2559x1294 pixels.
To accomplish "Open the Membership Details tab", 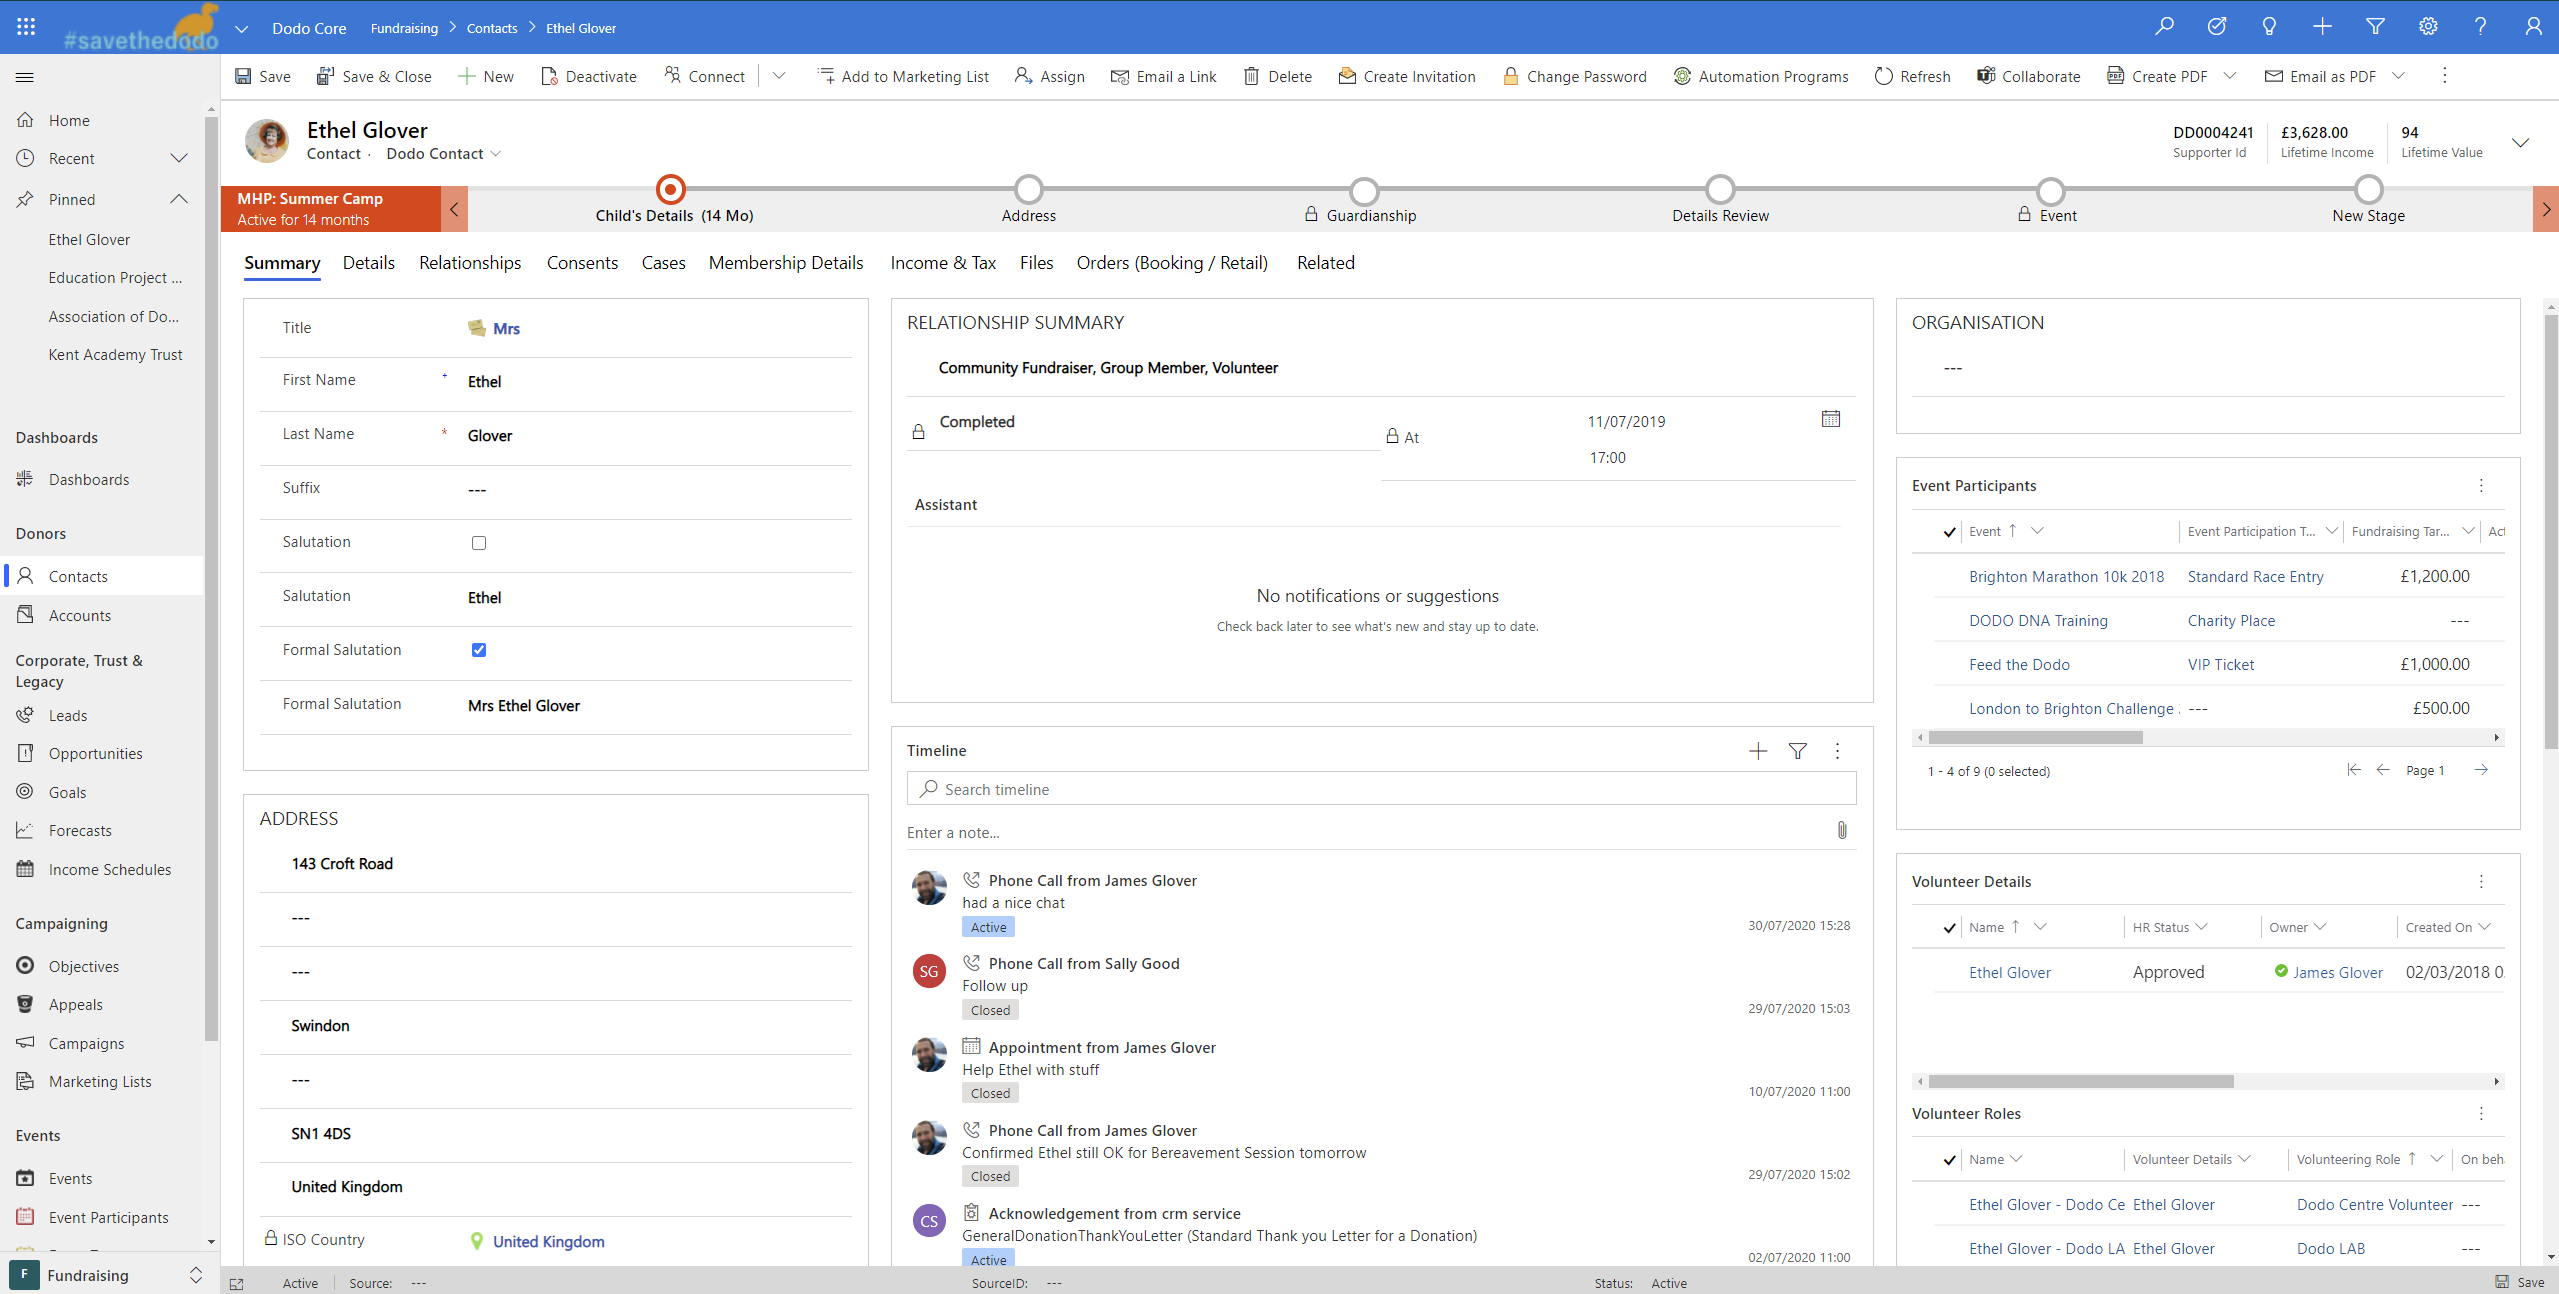I will [786, 263].
